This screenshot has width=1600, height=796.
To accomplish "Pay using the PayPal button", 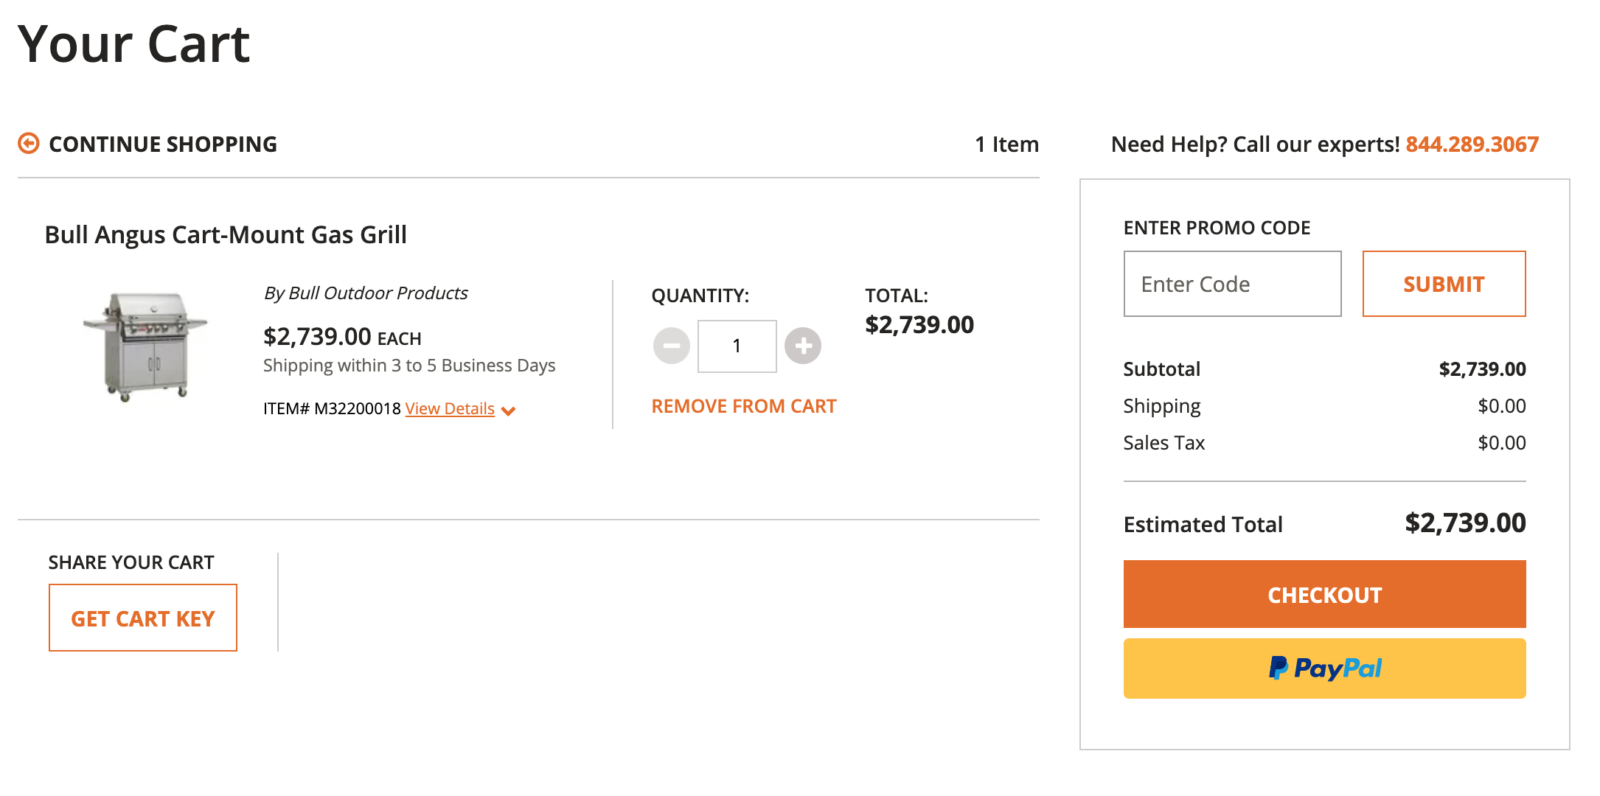I will [1325, 668].
